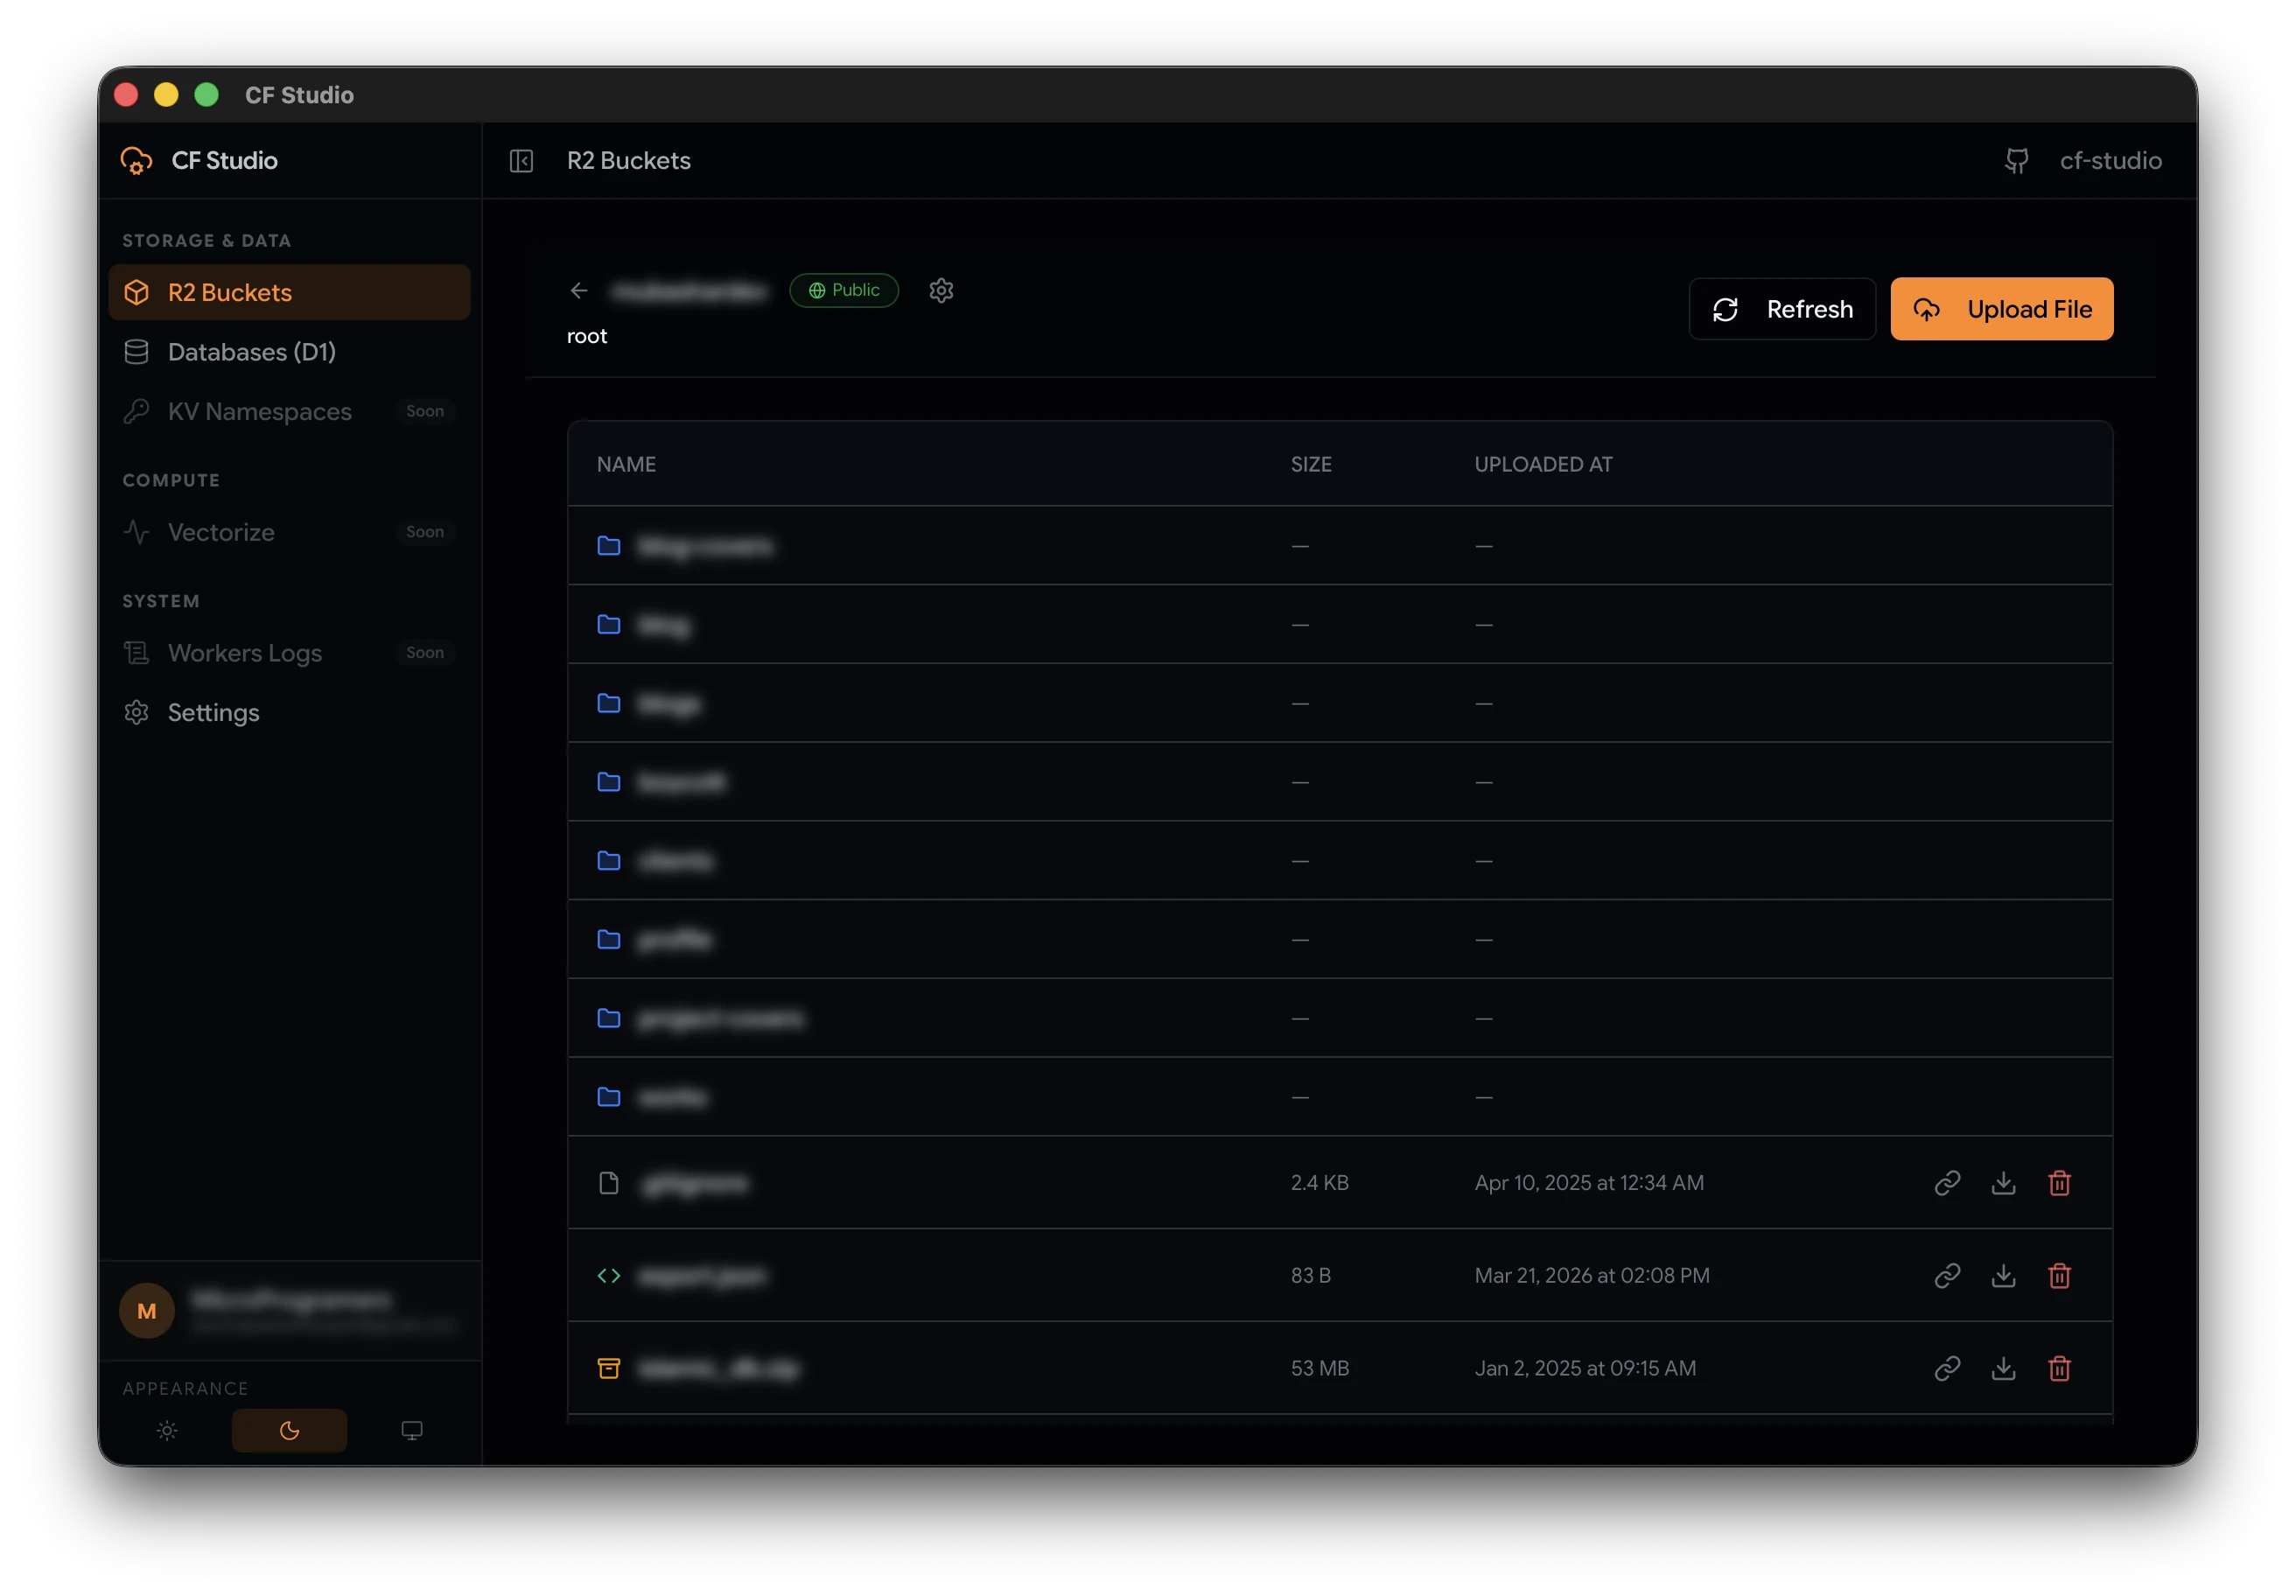Viewport: 2296px width, 1596px height.
Task: Delete the 53 MB zip file
Action: 2059,1368
